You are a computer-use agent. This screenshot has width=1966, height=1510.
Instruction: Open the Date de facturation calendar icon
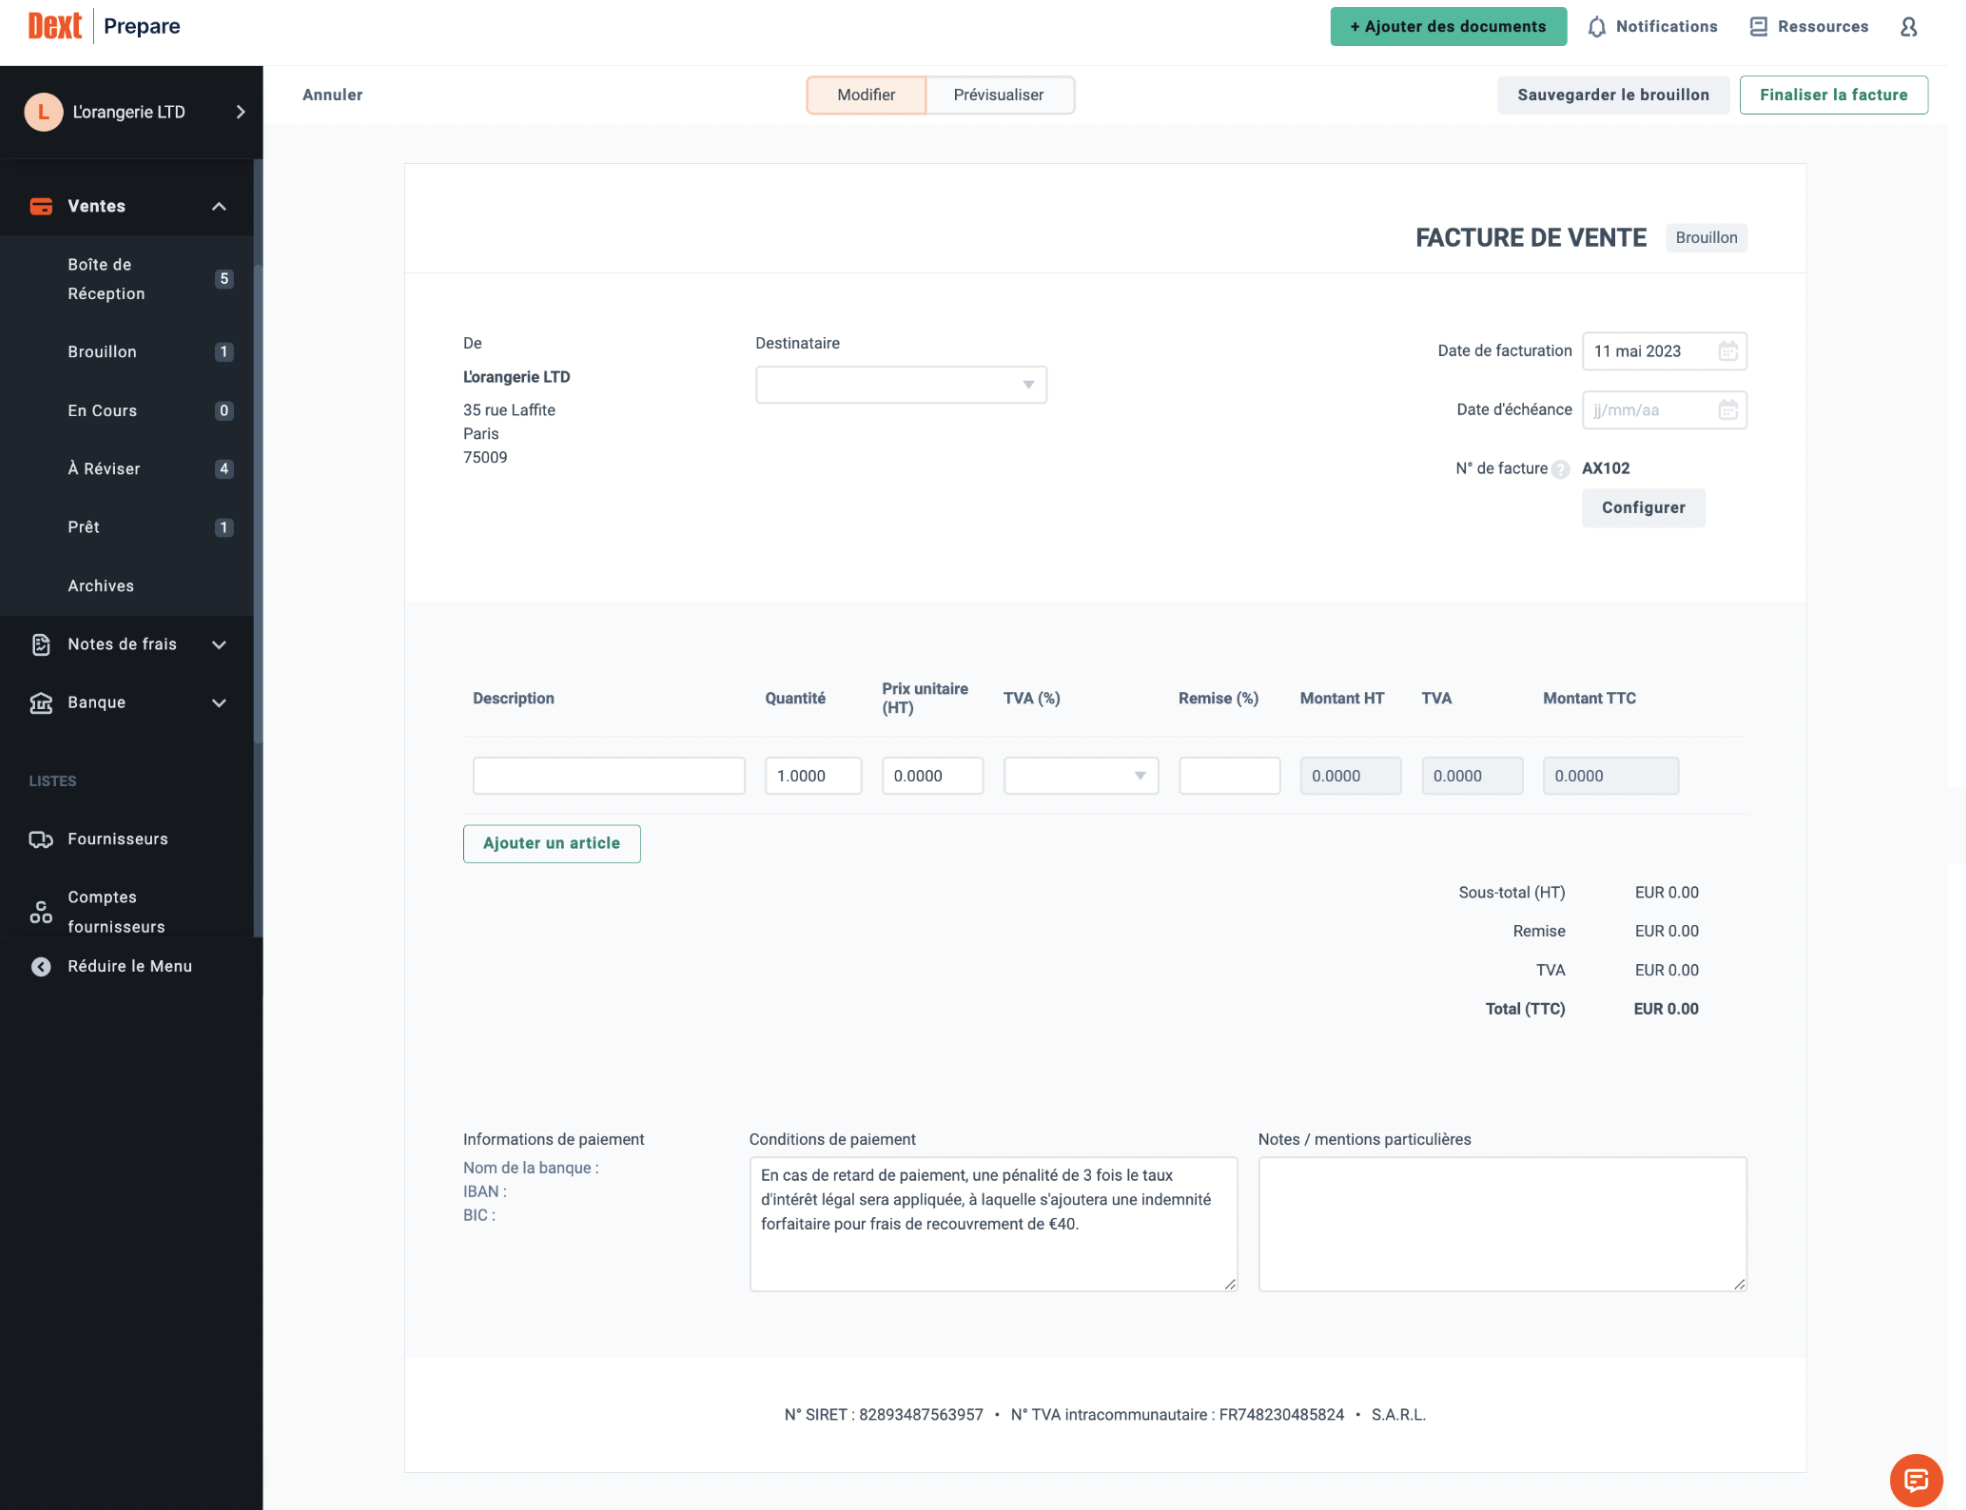[x=1727, y=351]
